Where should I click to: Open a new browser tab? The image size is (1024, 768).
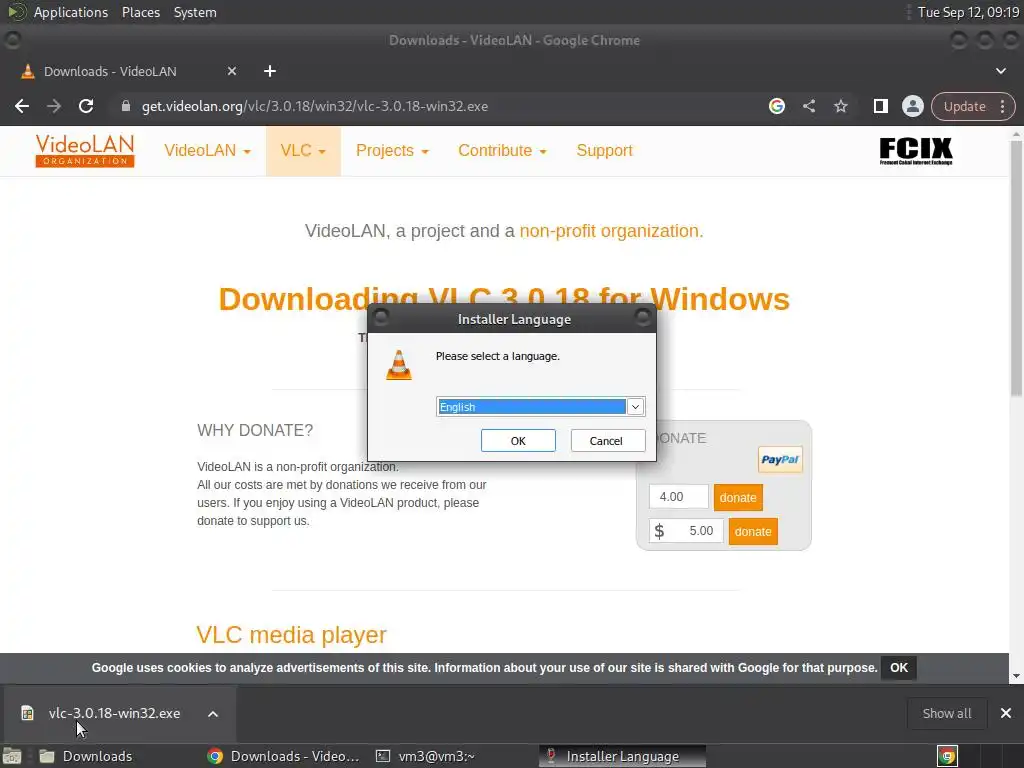(270, 71)
